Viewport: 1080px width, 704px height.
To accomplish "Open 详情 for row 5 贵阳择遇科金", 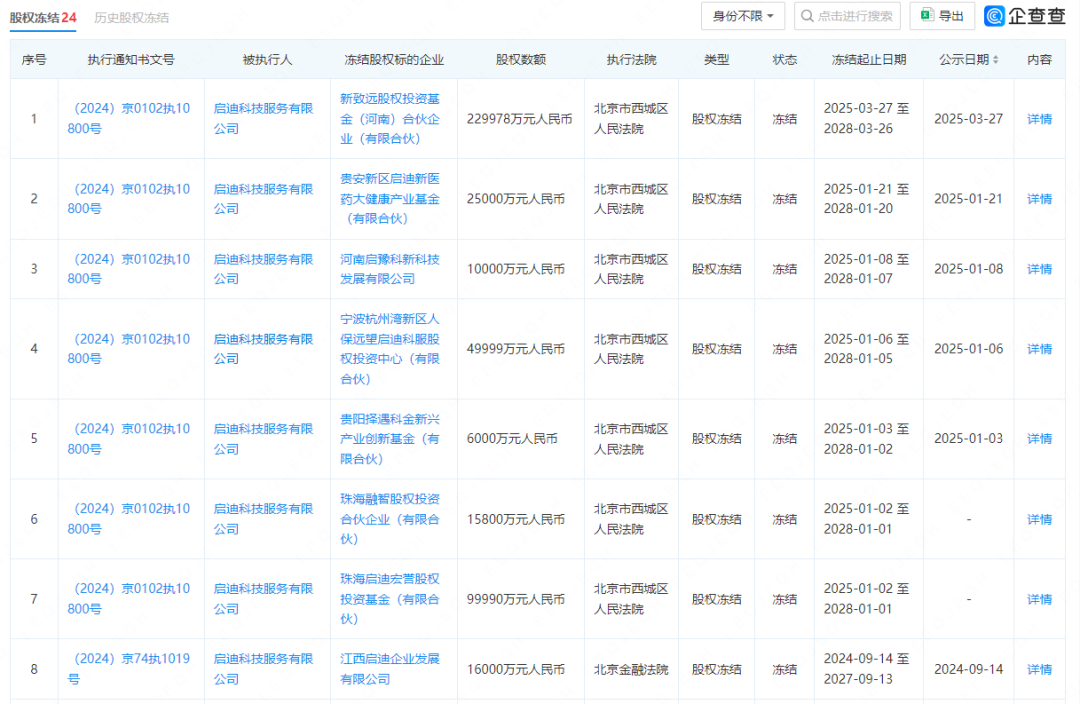I will pos(1039,439).
